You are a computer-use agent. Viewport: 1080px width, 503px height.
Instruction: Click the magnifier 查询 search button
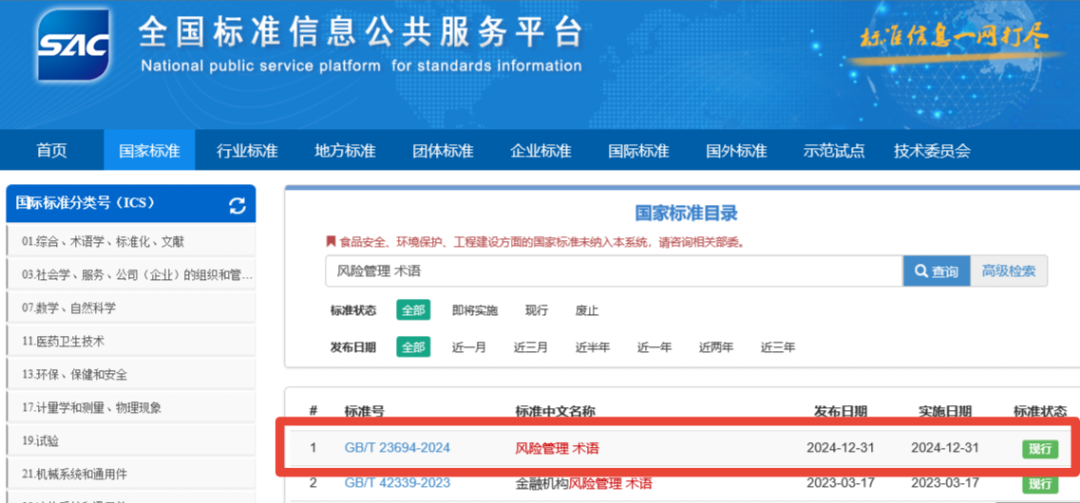point(935,271)
